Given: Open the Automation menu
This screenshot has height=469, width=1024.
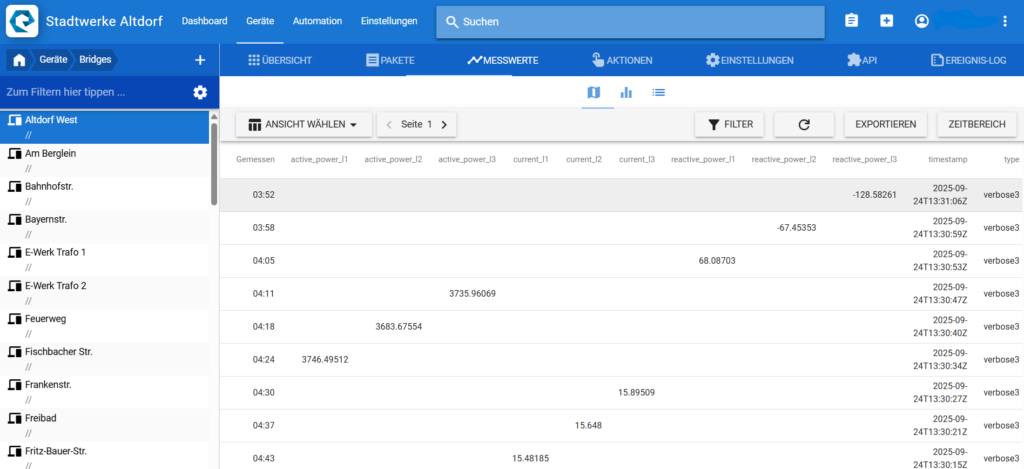Looking at the screenshot, I should point(317,21).
